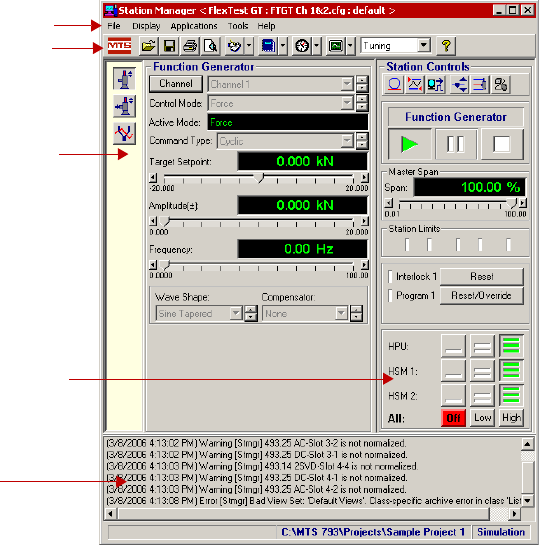Click the Channel button
539x545 pixels.
pos(176,84)
